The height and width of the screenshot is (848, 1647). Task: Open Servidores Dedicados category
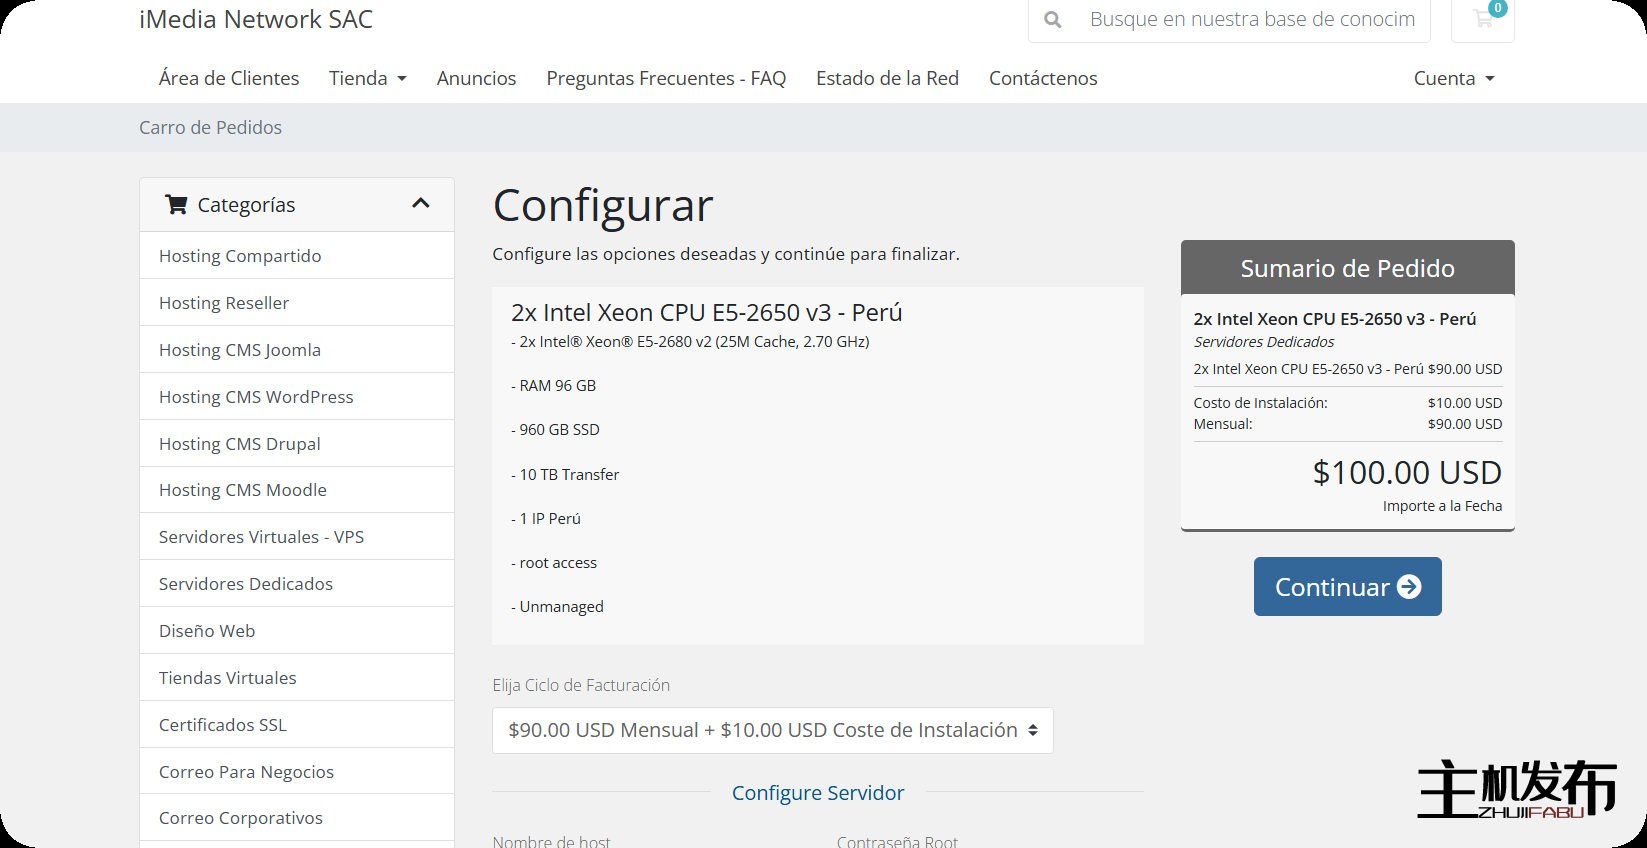pyautogui.click(x=246, y=584)
